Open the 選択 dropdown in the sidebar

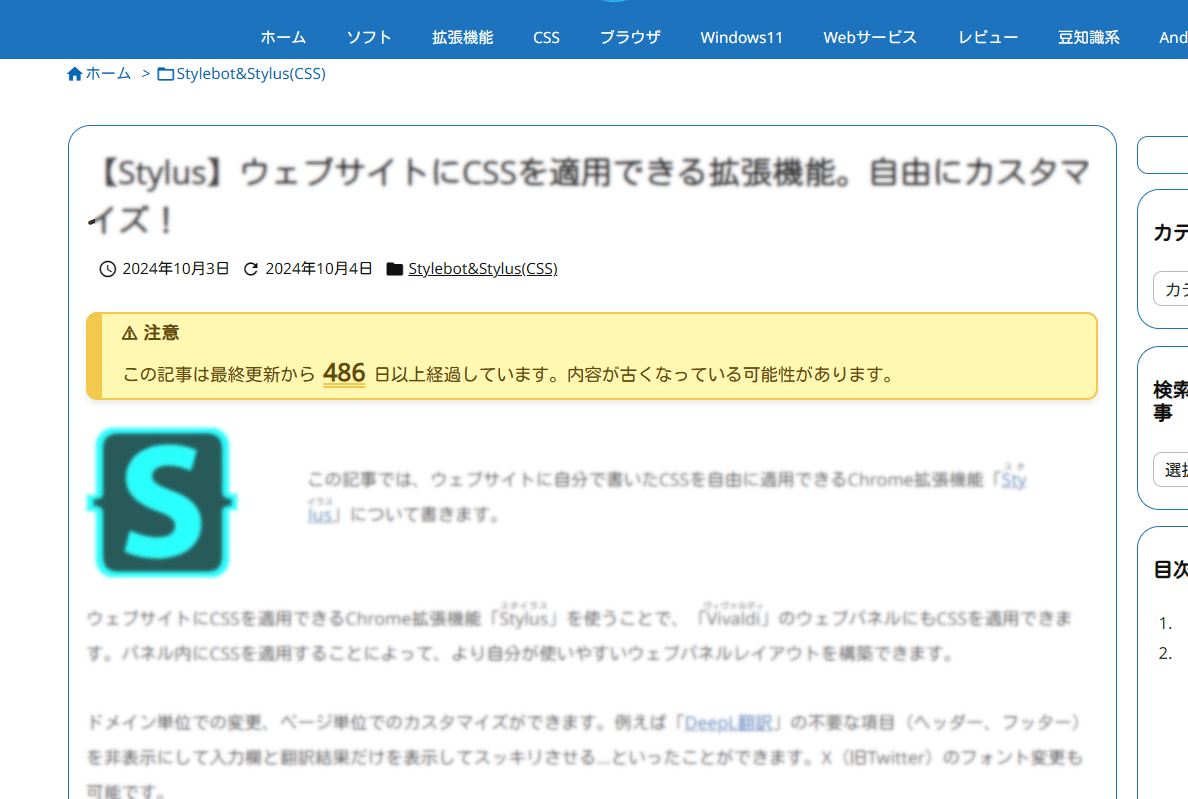[1170, 470]
